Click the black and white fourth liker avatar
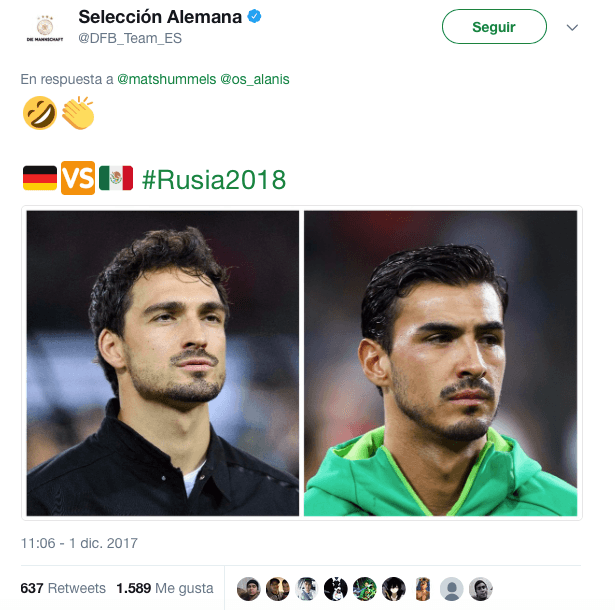Image resolution: width=615 pixels, height=610 pixels. (336, 589)
